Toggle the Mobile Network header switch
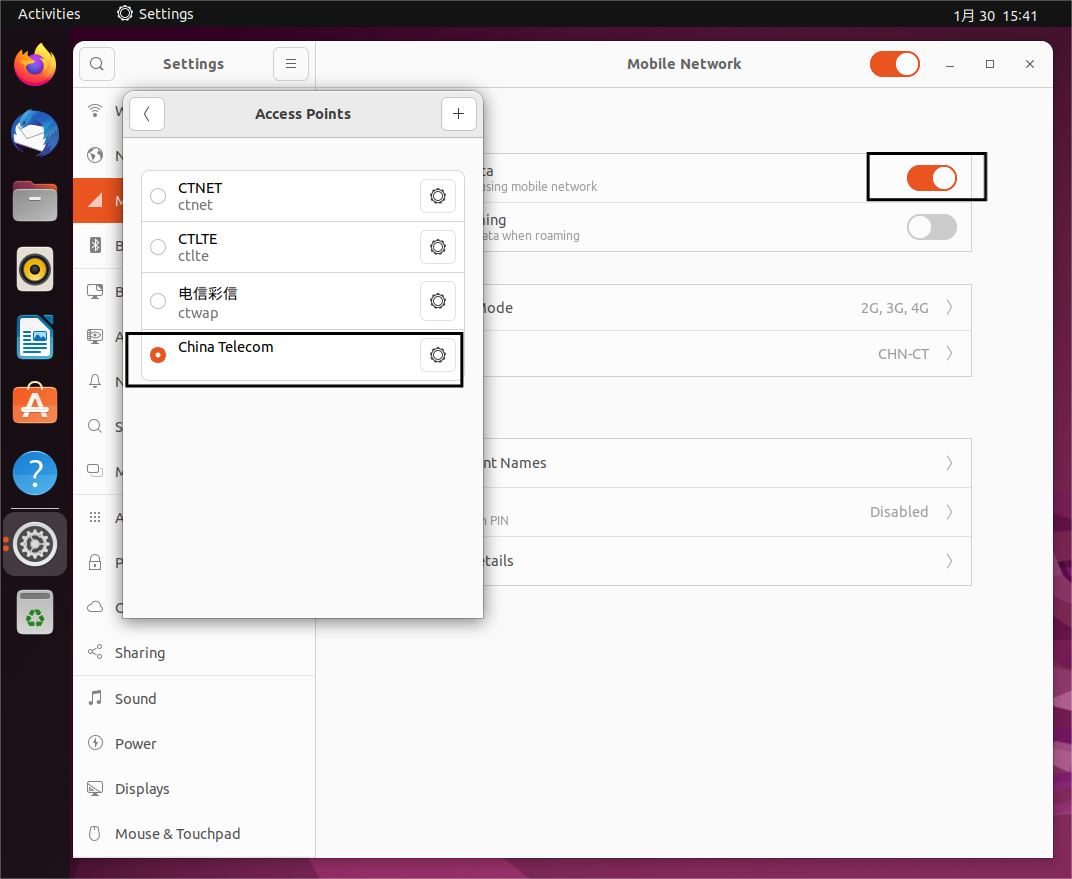 (x=894, y=64)
